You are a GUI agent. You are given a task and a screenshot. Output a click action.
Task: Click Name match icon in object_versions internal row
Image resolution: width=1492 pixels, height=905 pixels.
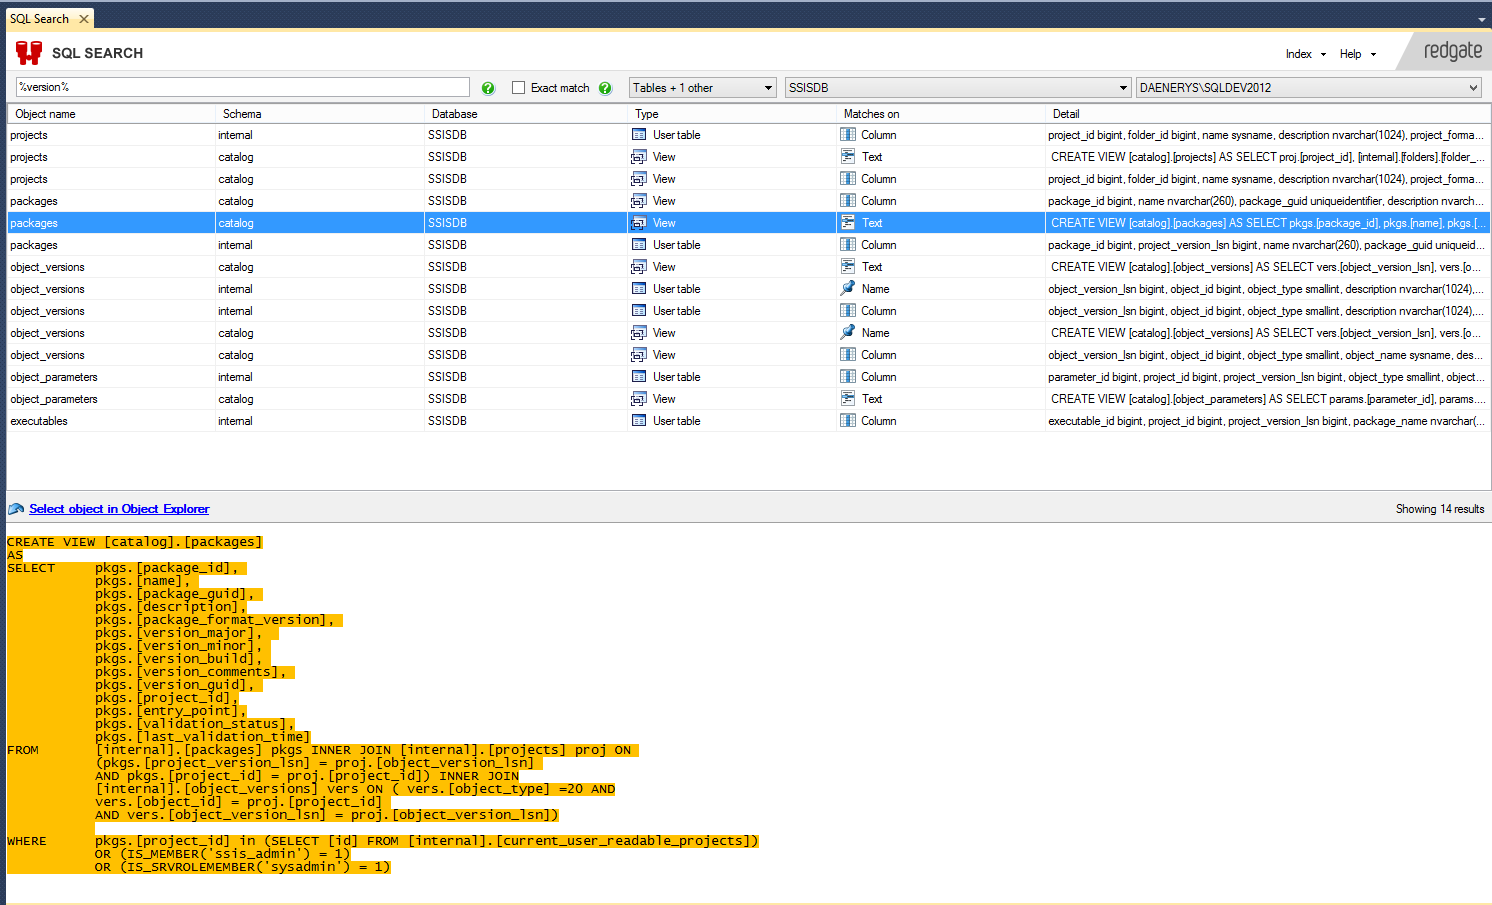(848, 288)
